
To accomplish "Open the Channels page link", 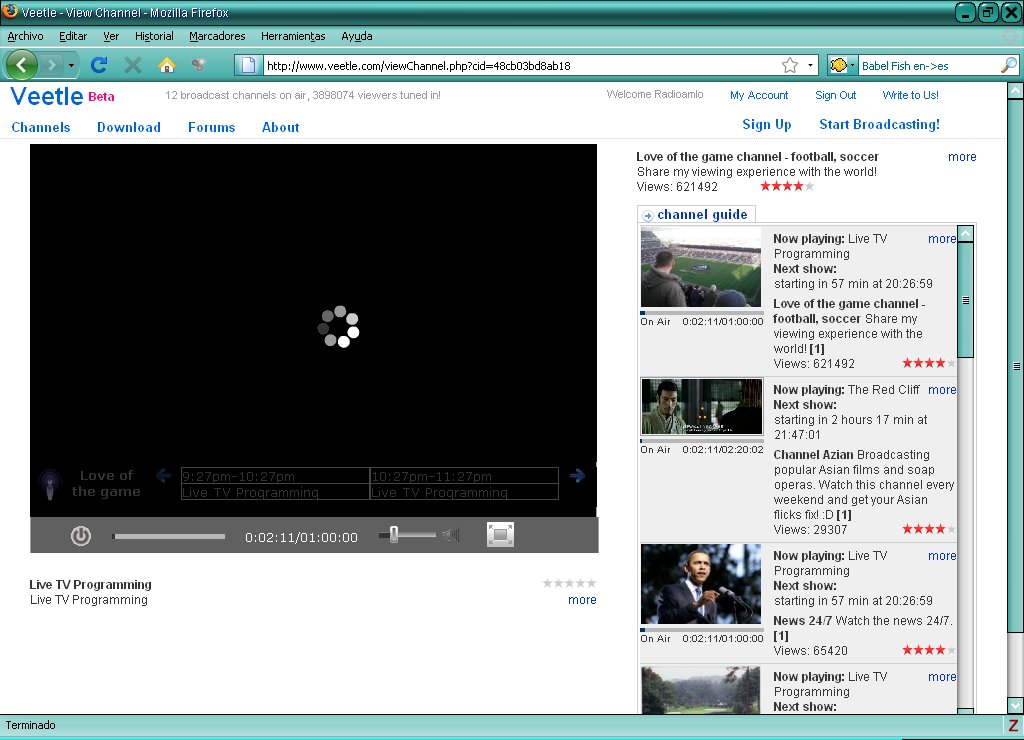I will (x=40, y=127).
